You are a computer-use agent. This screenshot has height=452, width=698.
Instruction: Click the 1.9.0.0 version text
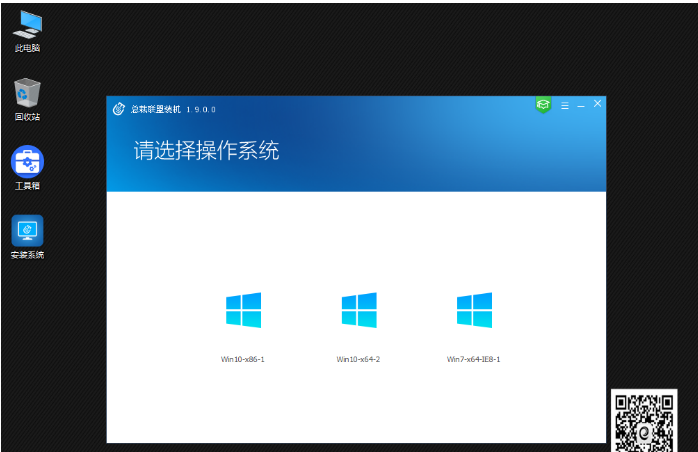(201, 110)
